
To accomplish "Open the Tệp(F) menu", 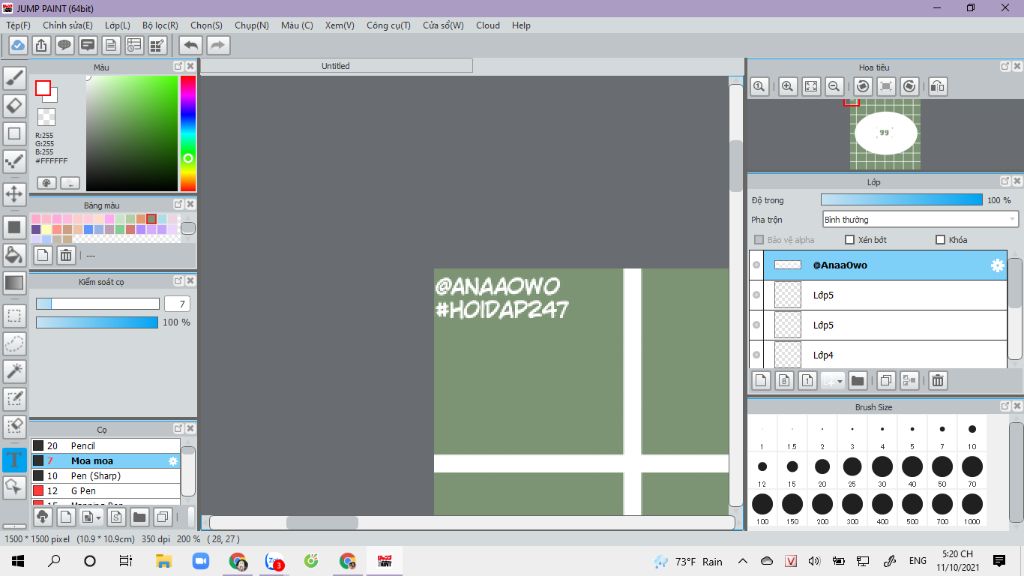I will tap(18, 25).
